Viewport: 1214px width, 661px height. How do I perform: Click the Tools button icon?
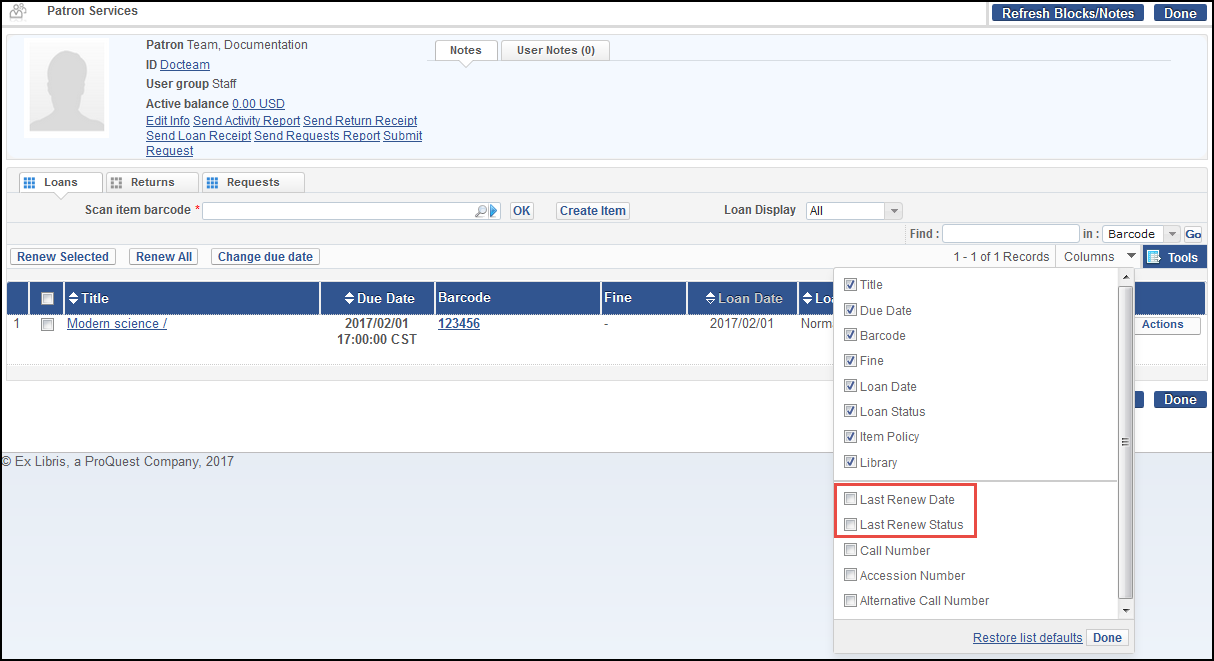(x=1153, y=257)
